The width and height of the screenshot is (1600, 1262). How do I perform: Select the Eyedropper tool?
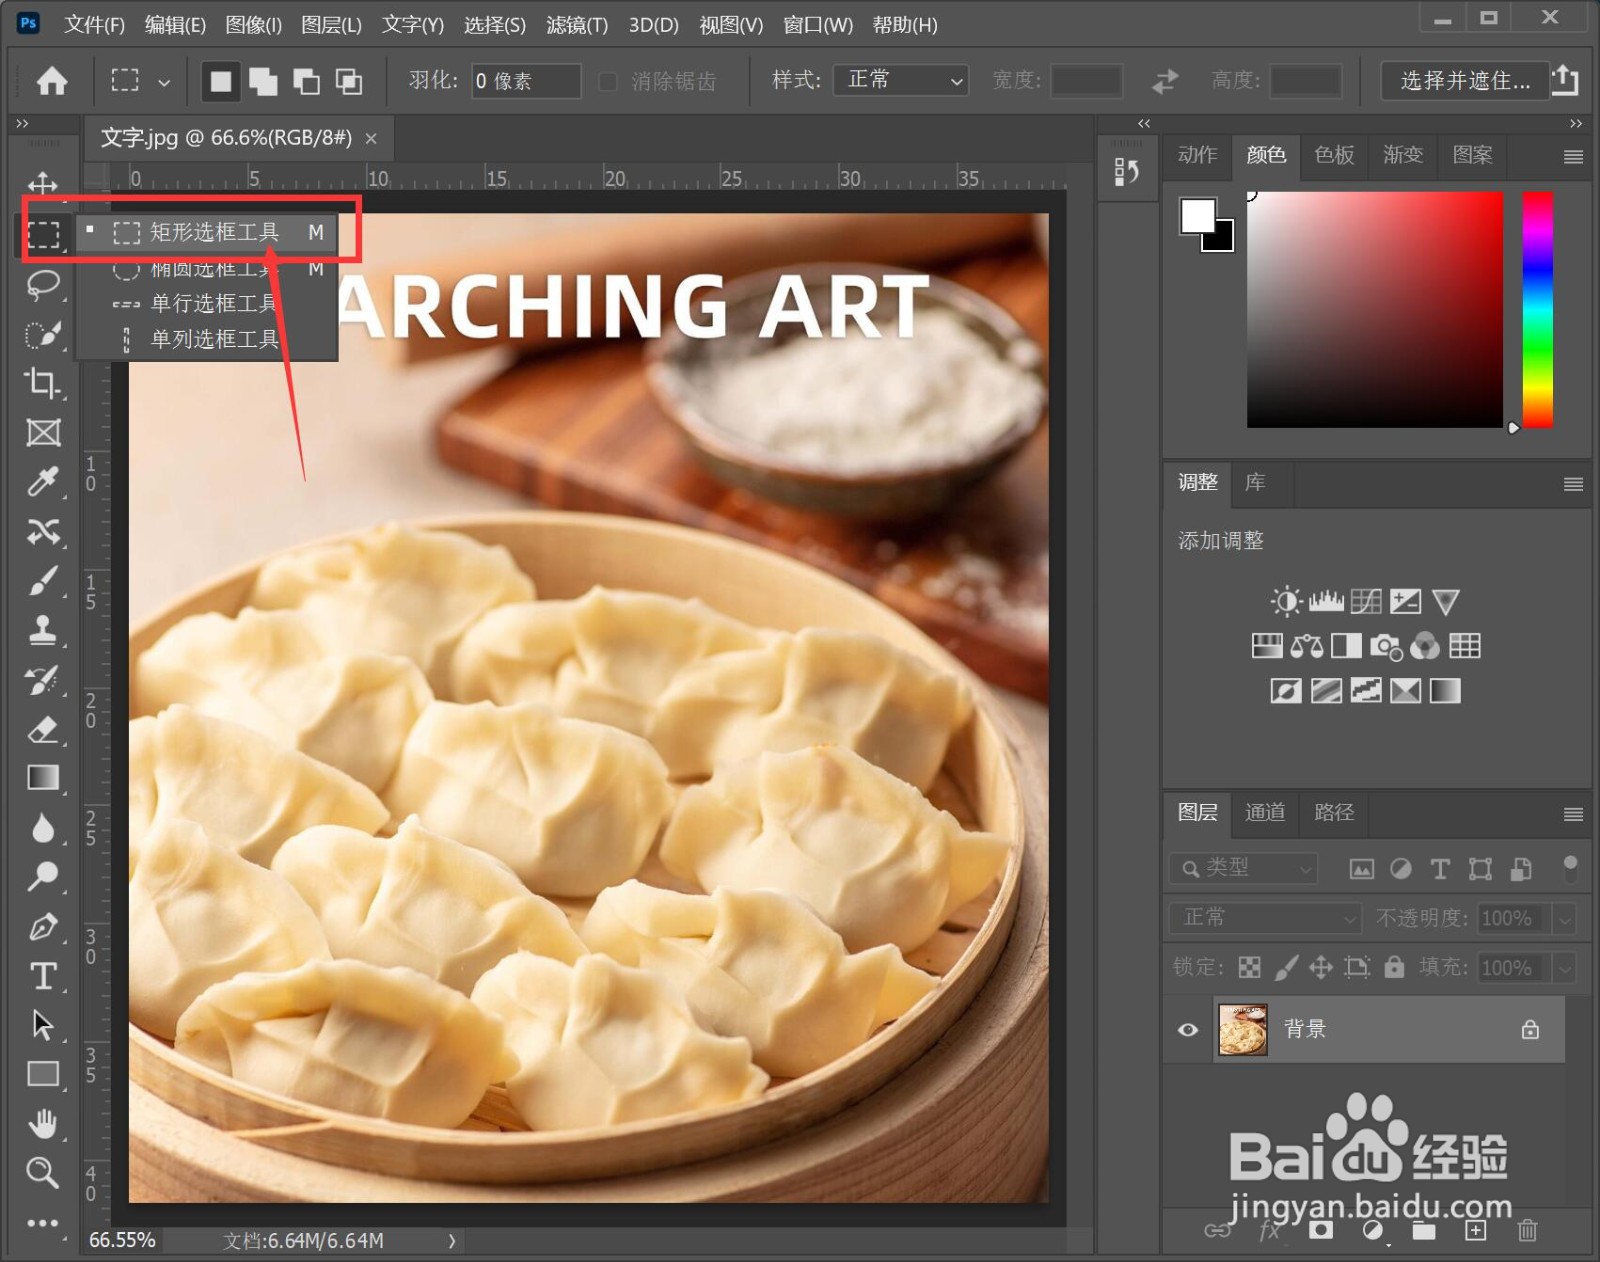[42, 482]
